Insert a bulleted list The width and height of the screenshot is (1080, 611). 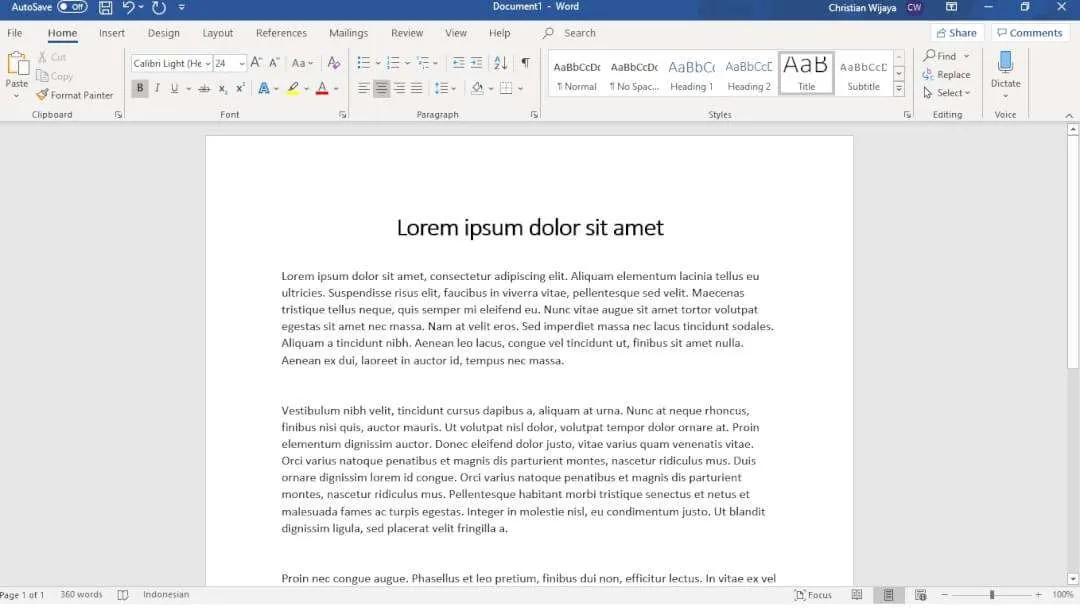tap(364, 63)
